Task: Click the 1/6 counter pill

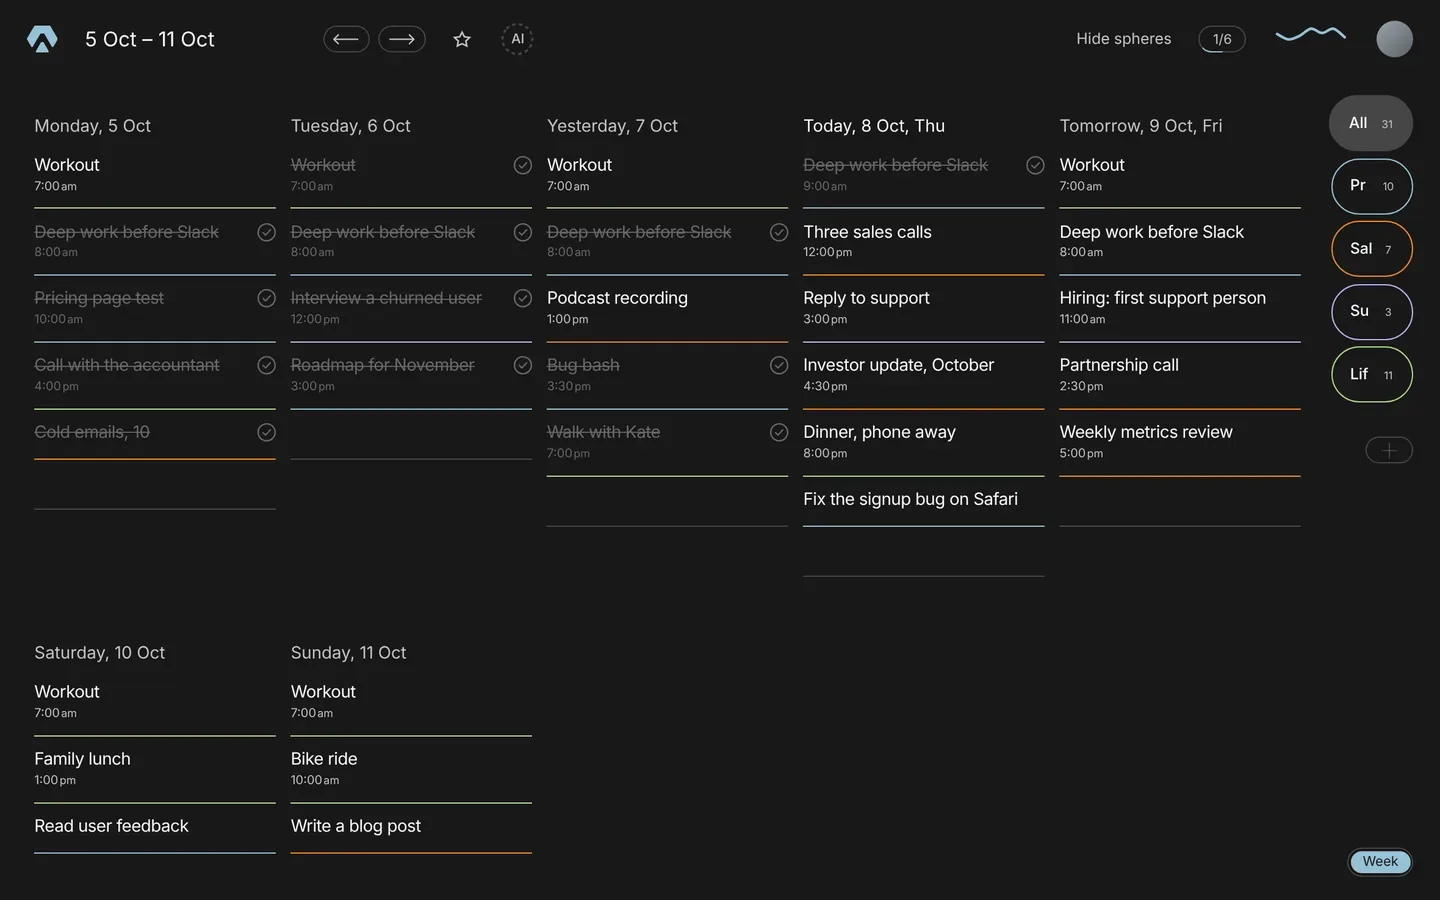Action: point(1222,39)
